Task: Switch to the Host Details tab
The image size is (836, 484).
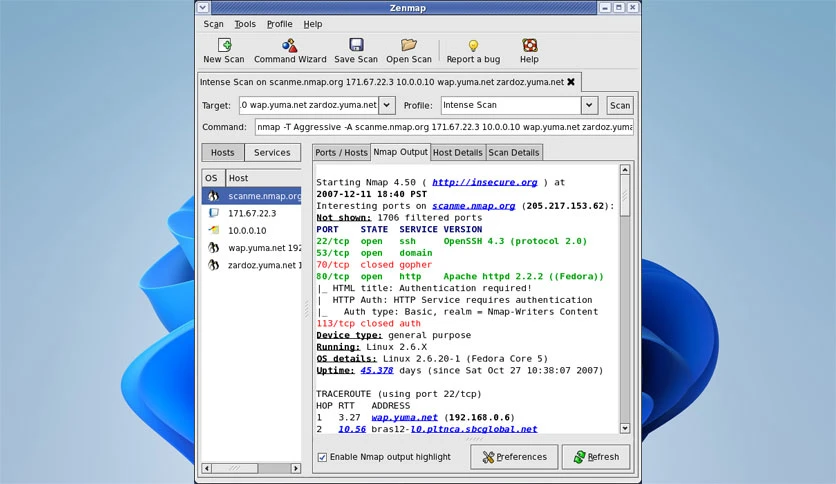Action: (457, 152)
